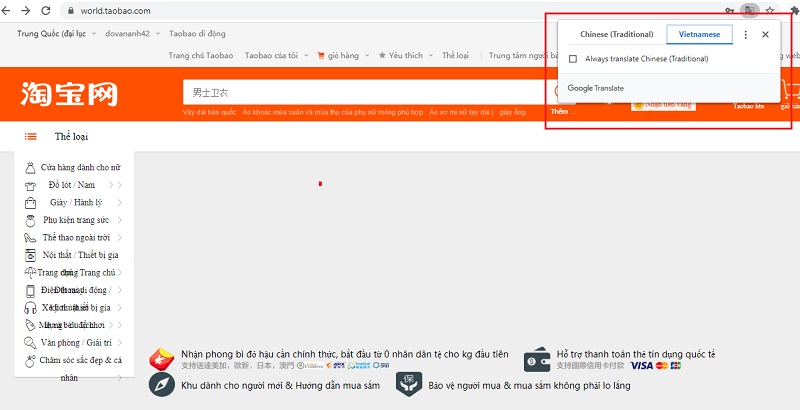Click the Taobao search input field
Screen dimensions: 800x410
click(365, 92)
